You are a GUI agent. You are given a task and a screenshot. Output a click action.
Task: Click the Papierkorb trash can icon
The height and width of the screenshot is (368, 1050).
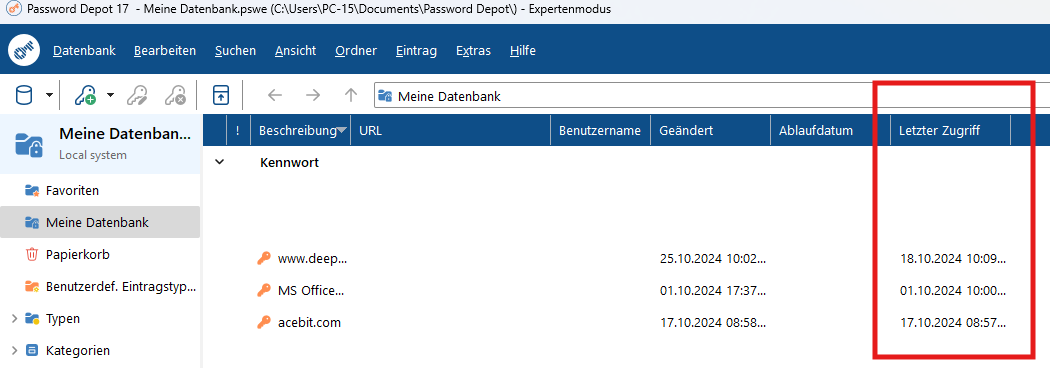[31, 254]
